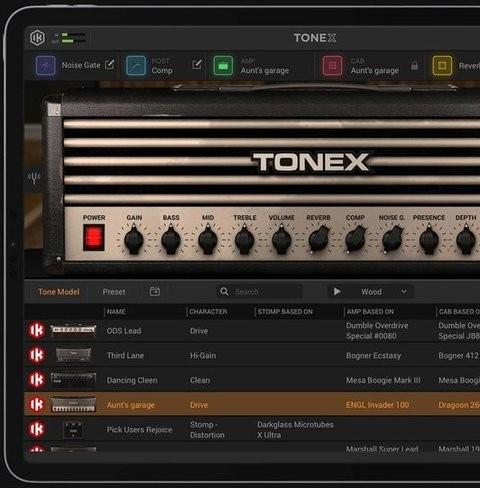Screen dimensions: 480x488
Task: Click the PRESENCE knob
Action: click(429, 239)
